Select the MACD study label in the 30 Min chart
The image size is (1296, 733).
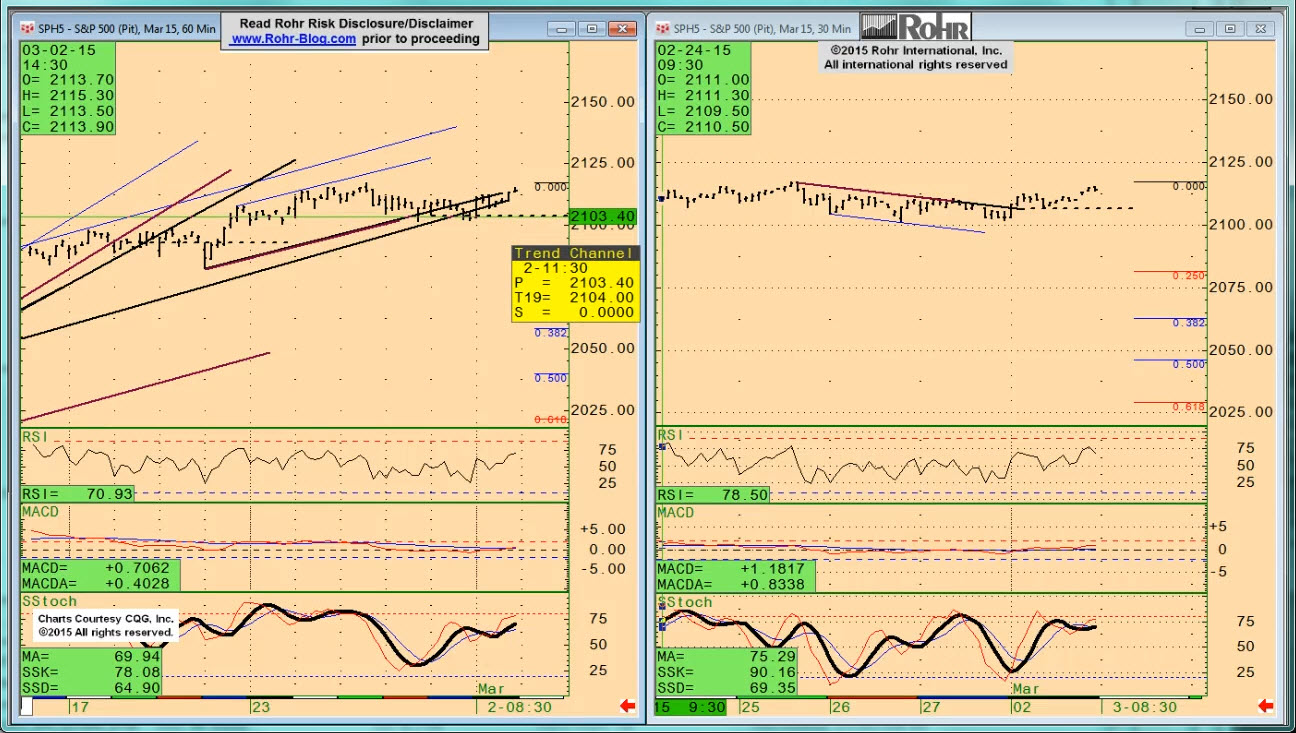[x=676, y=512]
